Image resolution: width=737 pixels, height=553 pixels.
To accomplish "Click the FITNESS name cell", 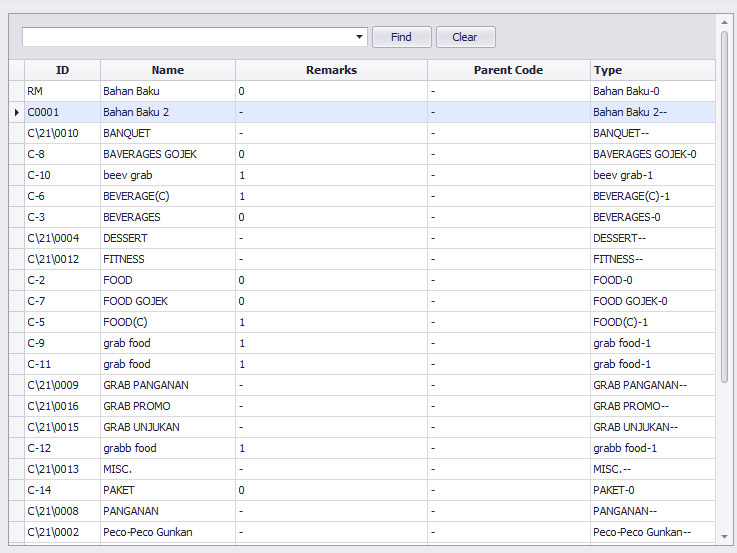I will [x=168, y=259].
